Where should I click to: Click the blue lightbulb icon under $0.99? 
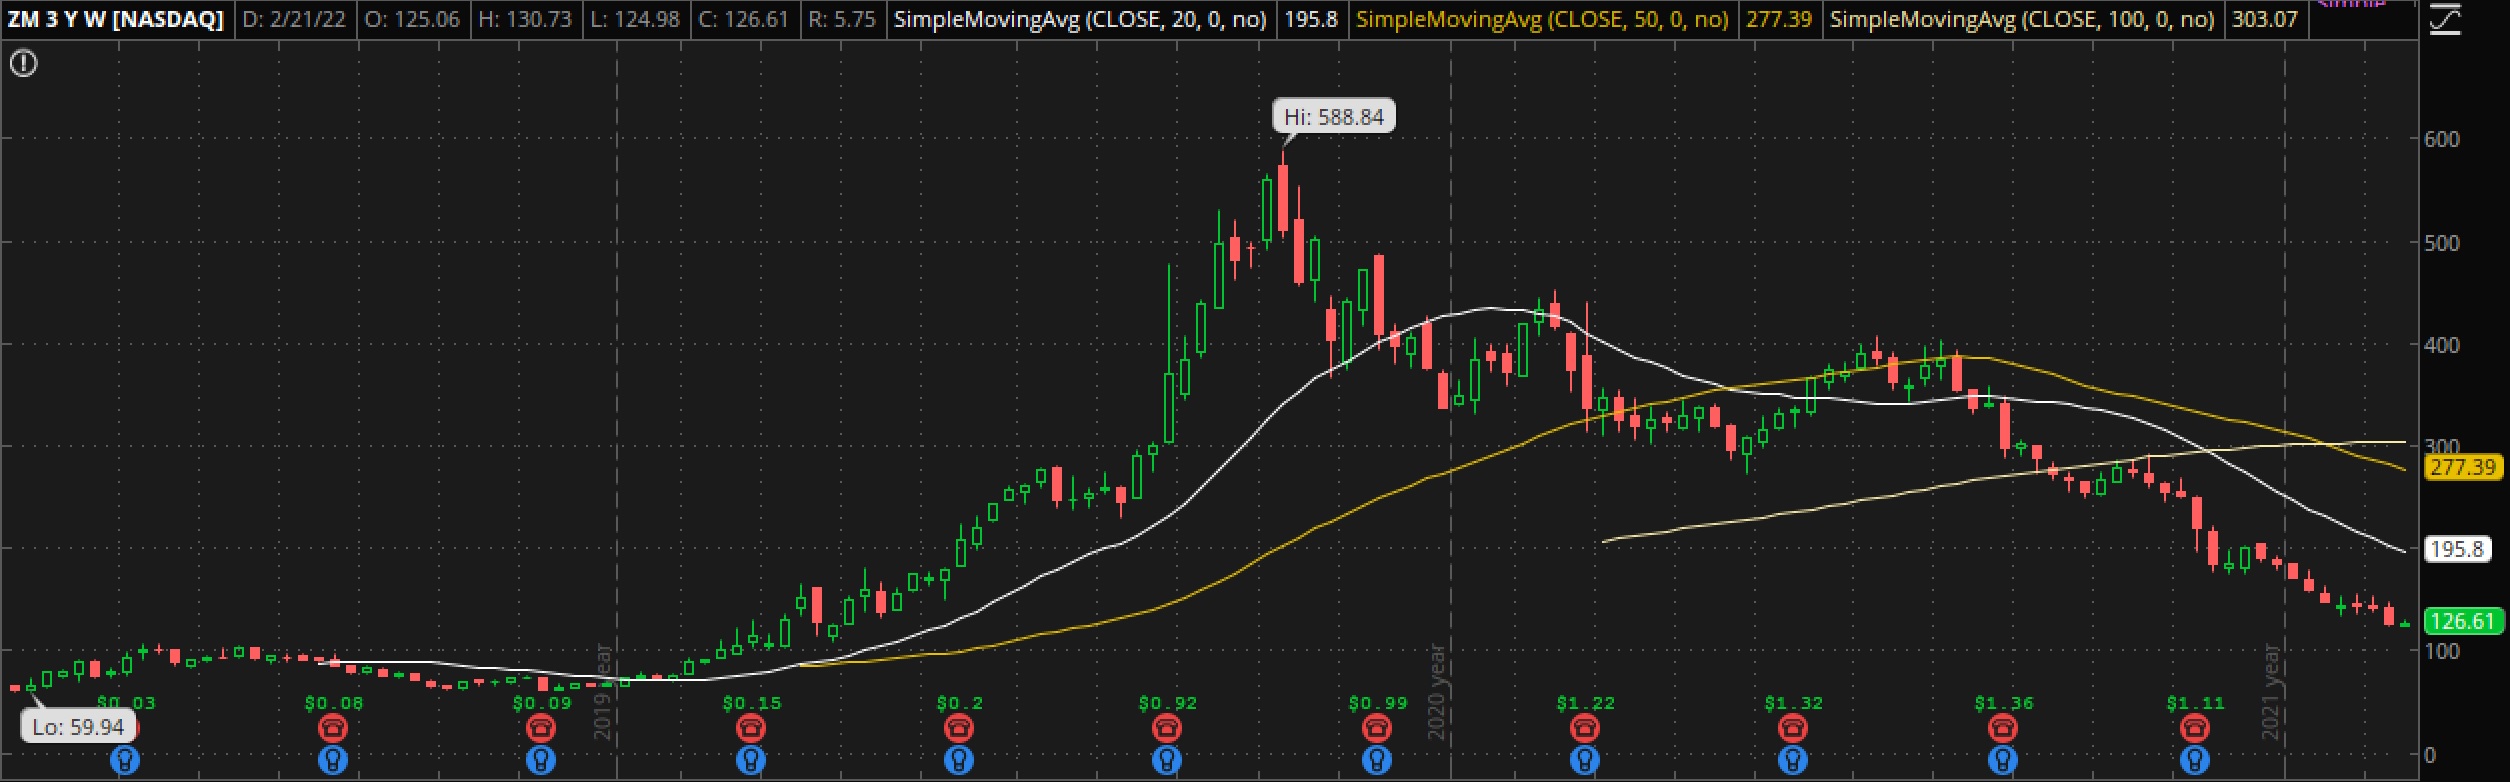[x=1377, y=761]
